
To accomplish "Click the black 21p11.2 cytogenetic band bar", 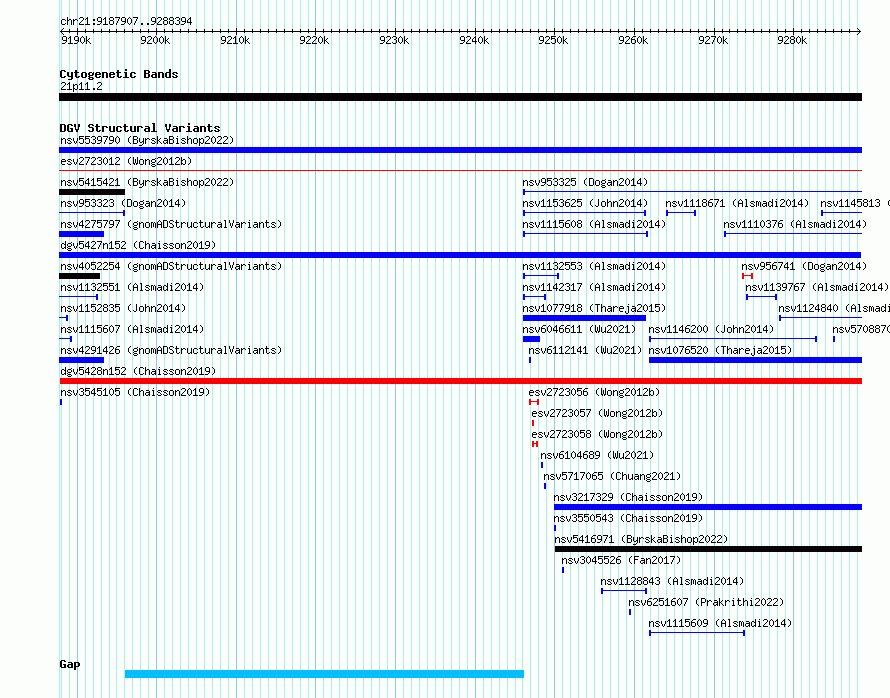I will 460,97.
